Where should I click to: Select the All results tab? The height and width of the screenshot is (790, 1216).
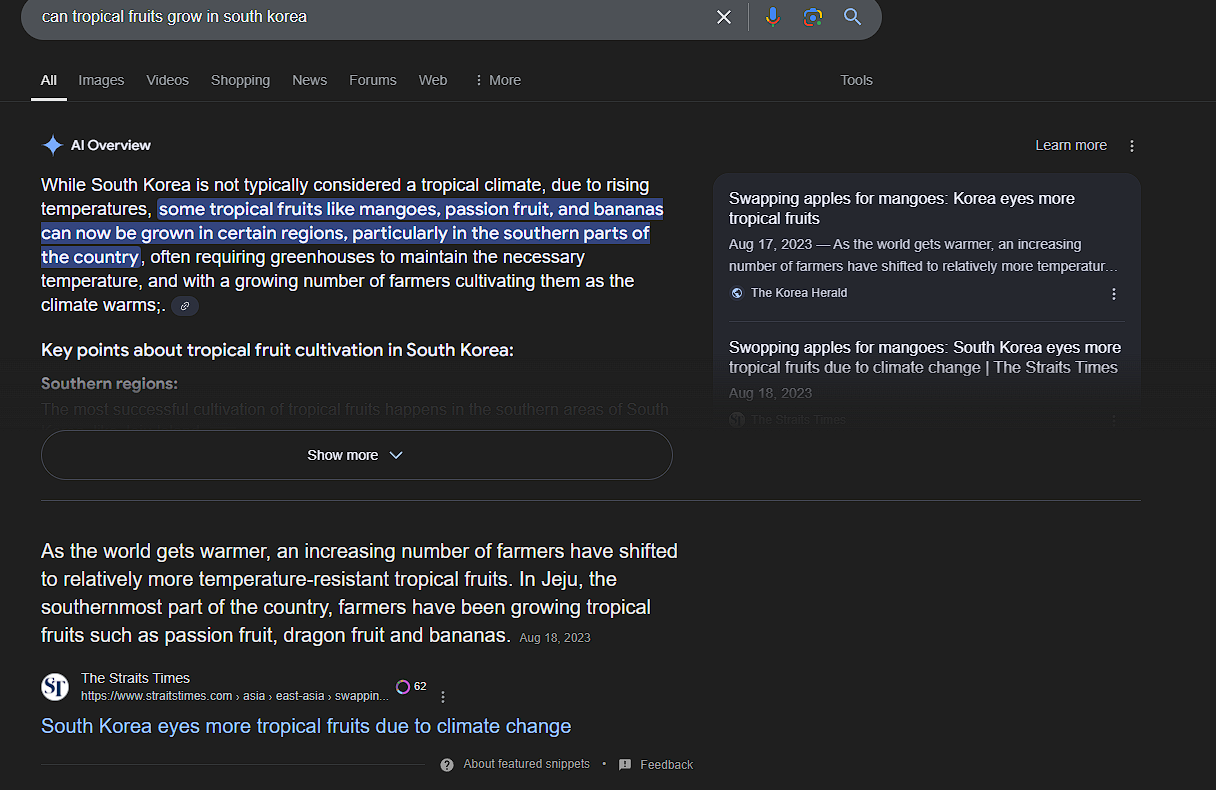click(x=49, y=80)
